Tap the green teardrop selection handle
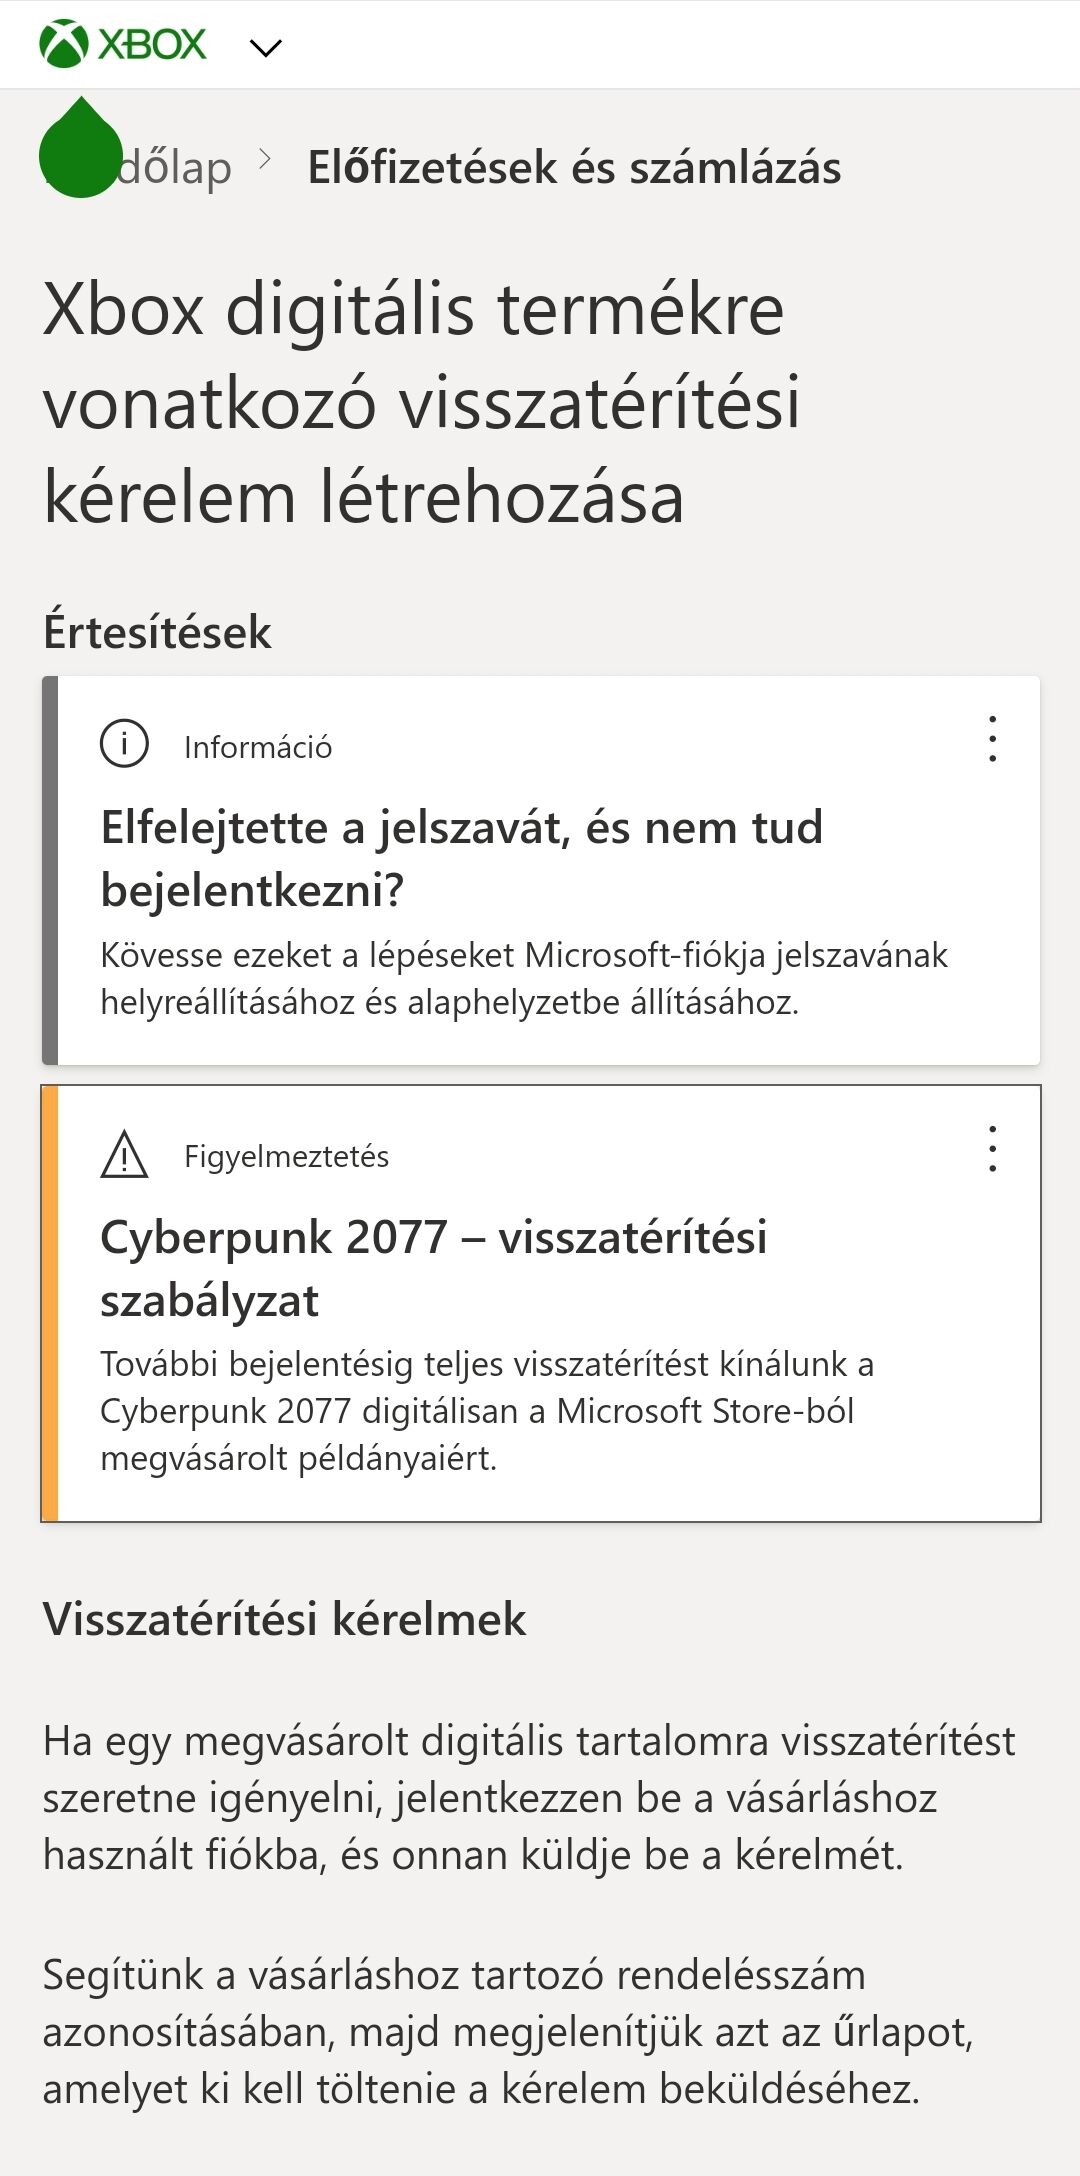 click(x=80, y=150)
